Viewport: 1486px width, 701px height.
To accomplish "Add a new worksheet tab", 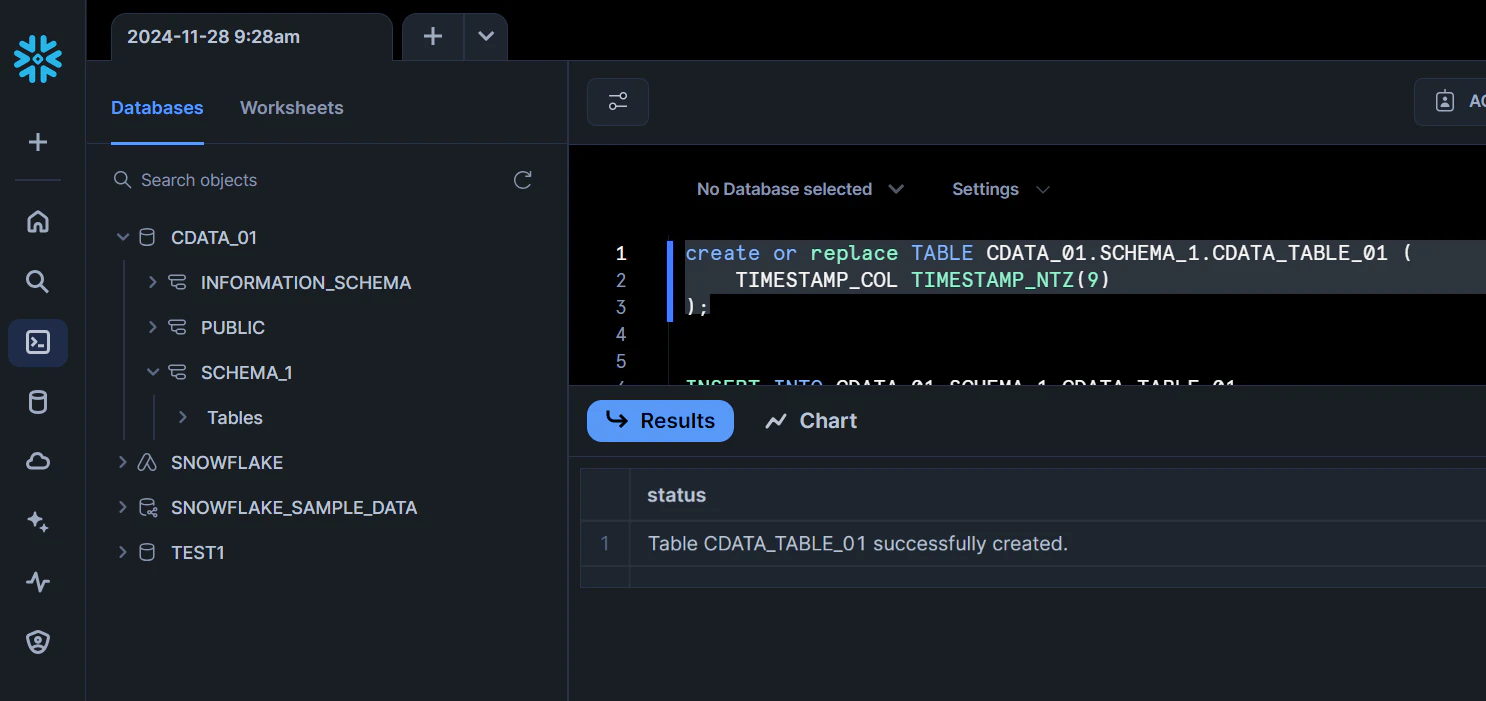I will coord(433,37).
